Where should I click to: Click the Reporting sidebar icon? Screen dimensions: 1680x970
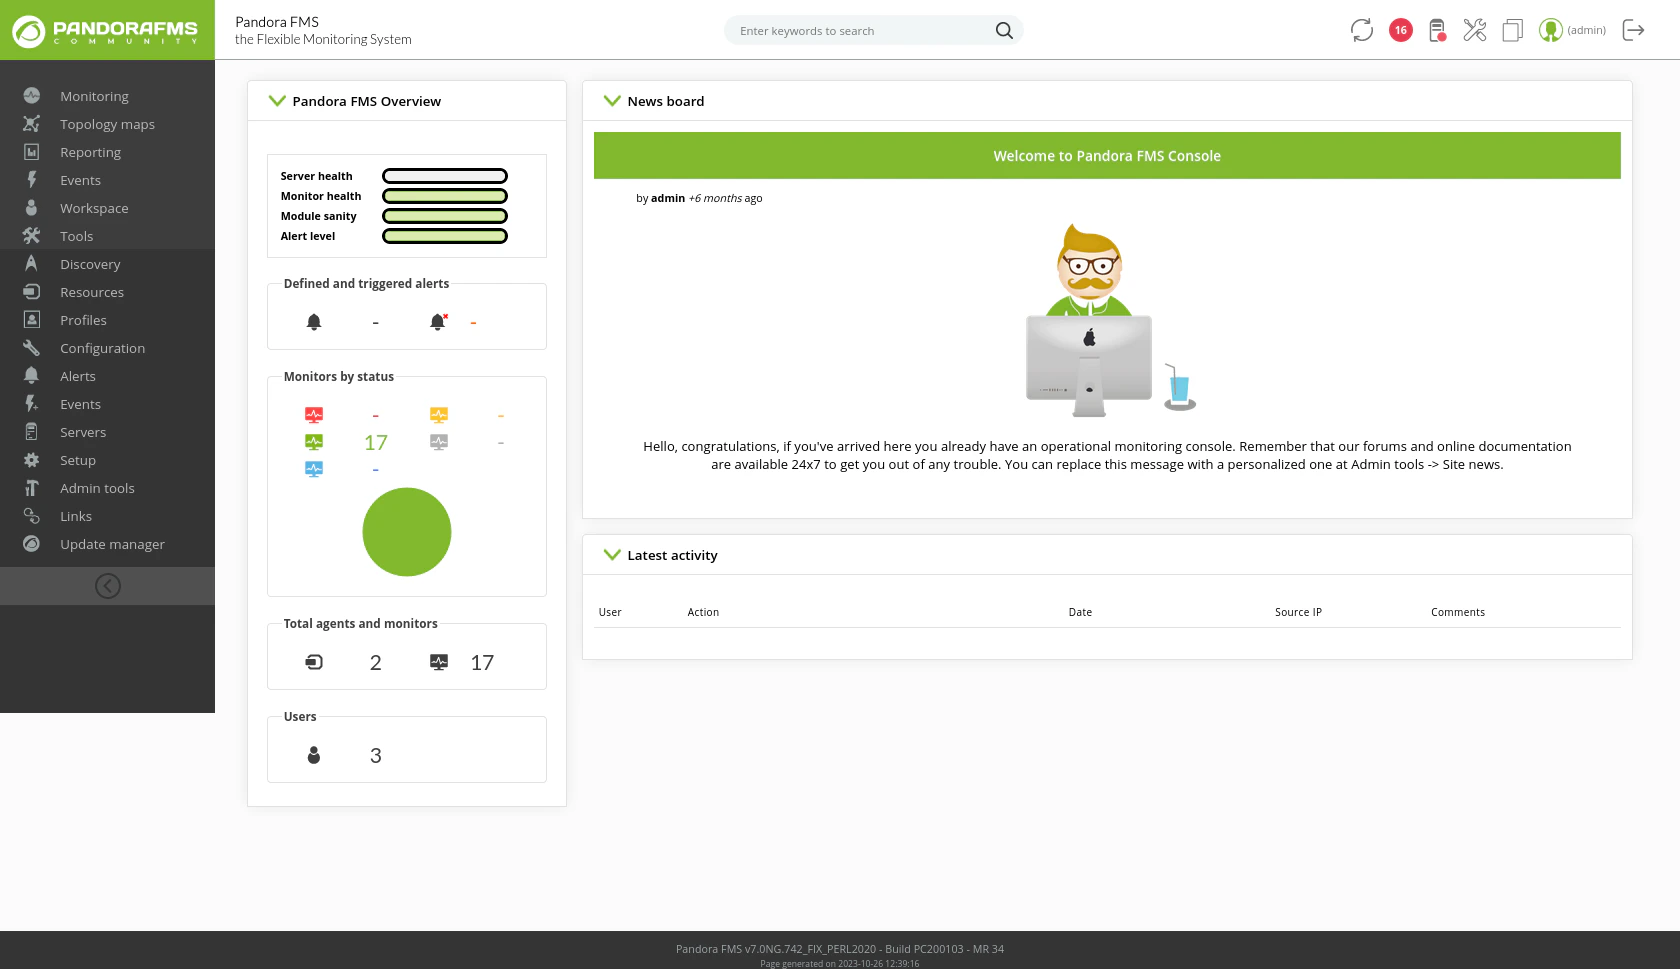(32, 152)
